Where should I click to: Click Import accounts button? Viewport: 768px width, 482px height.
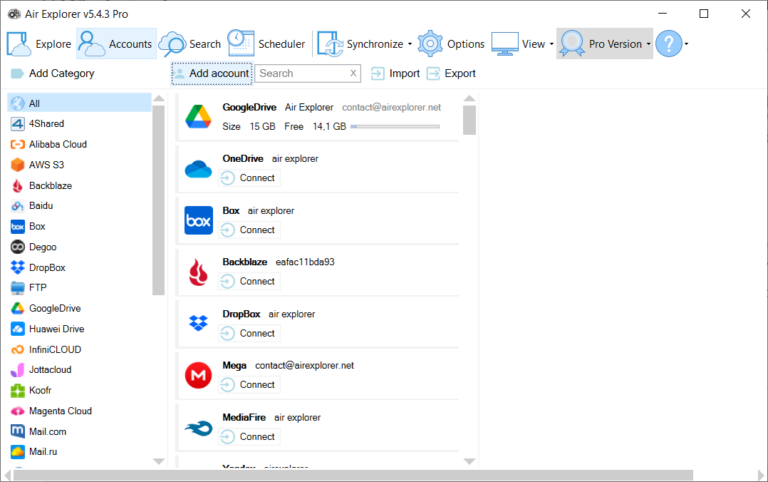pos(396,73)
